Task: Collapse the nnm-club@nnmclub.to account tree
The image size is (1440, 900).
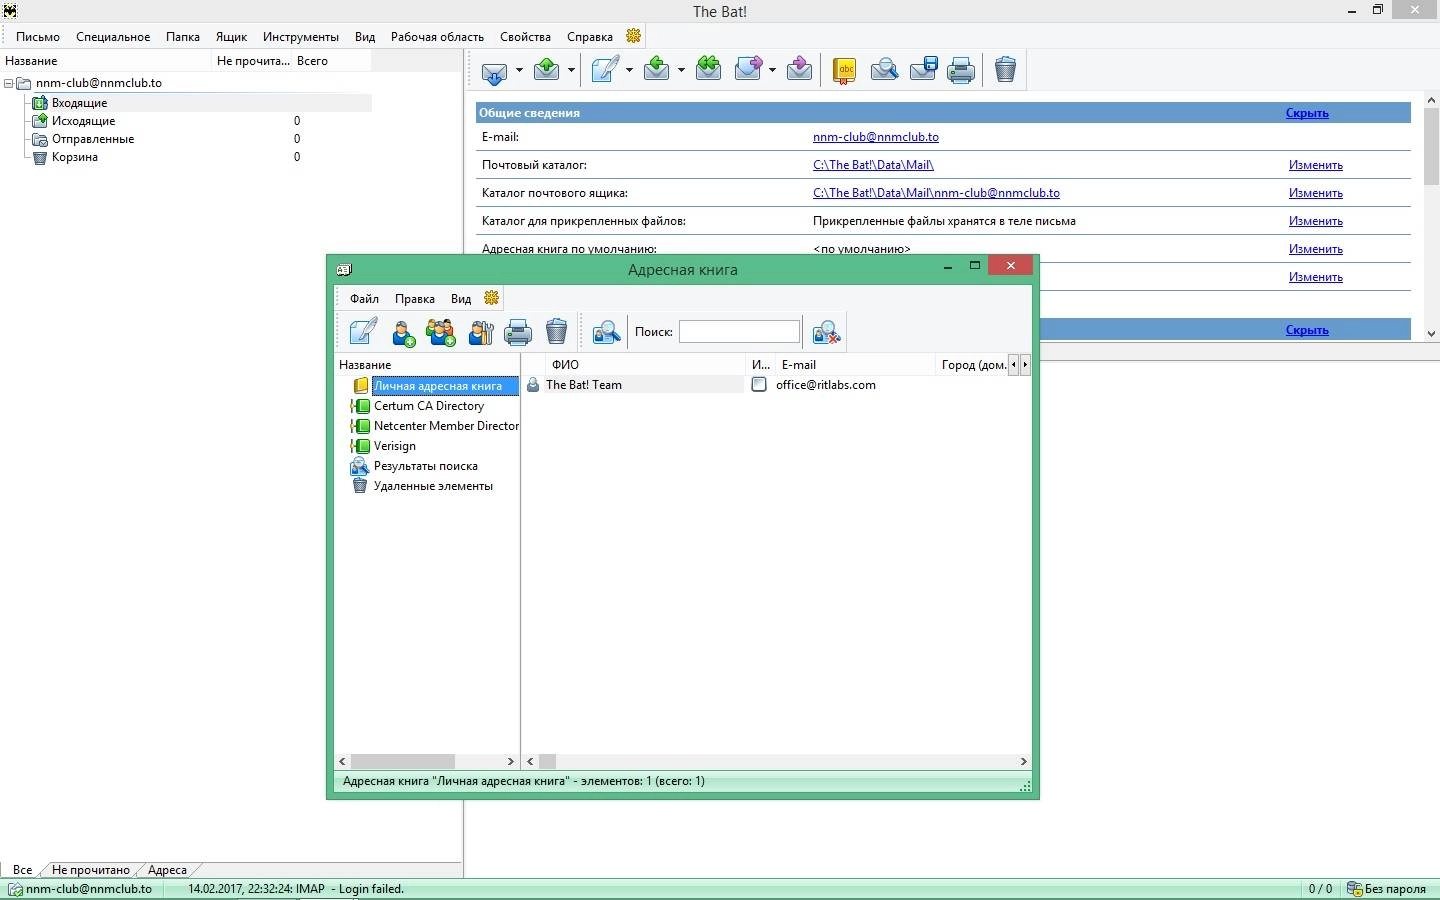Action: (8, 83)
